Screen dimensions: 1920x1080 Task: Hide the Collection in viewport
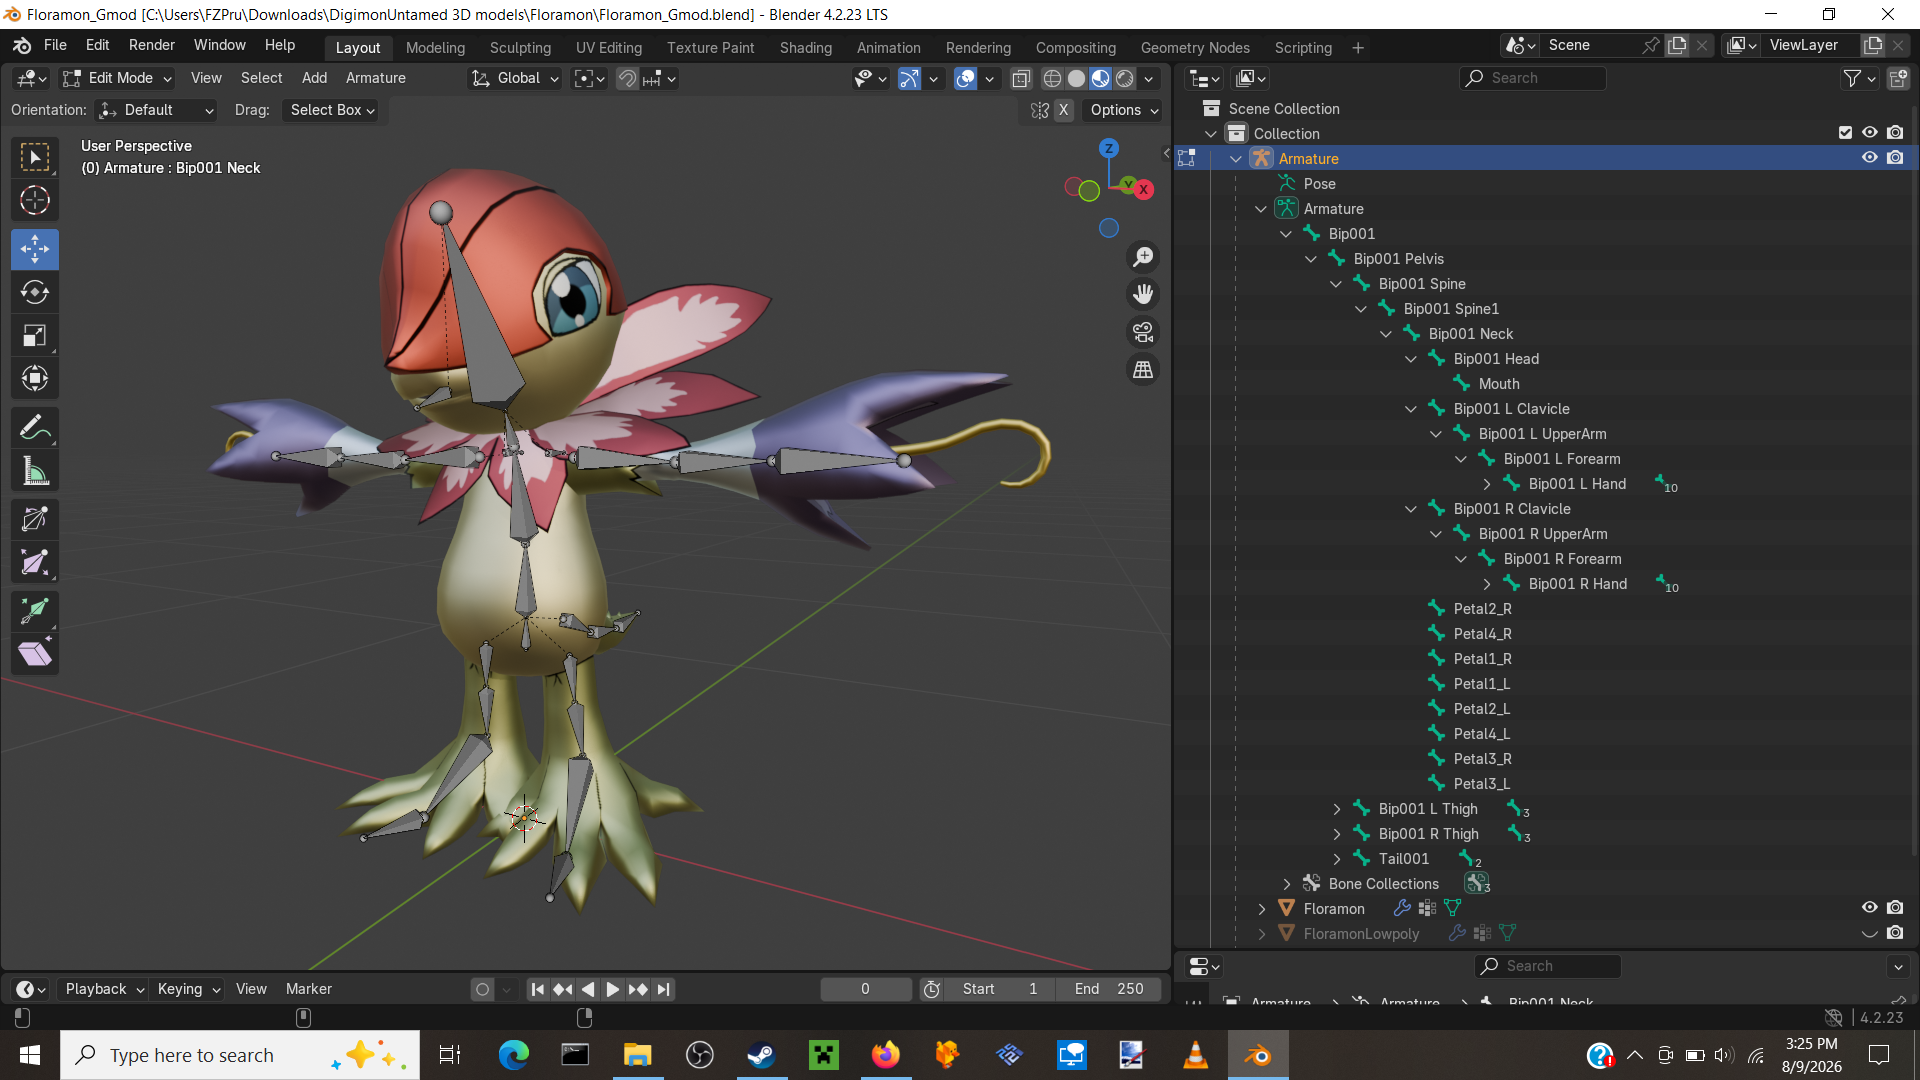pyautogui.click(x=1869, y=133)
